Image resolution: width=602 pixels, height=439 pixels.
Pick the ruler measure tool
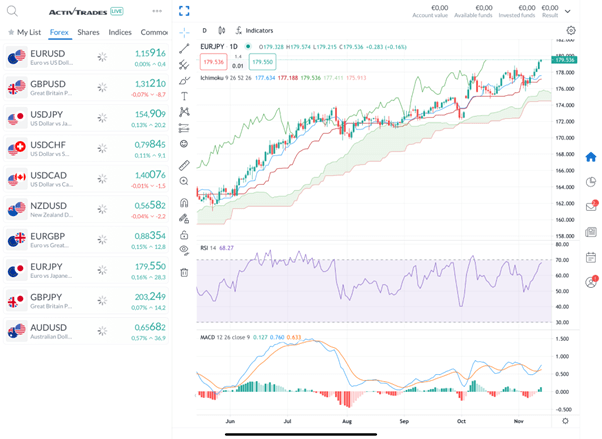pos(184,164)
